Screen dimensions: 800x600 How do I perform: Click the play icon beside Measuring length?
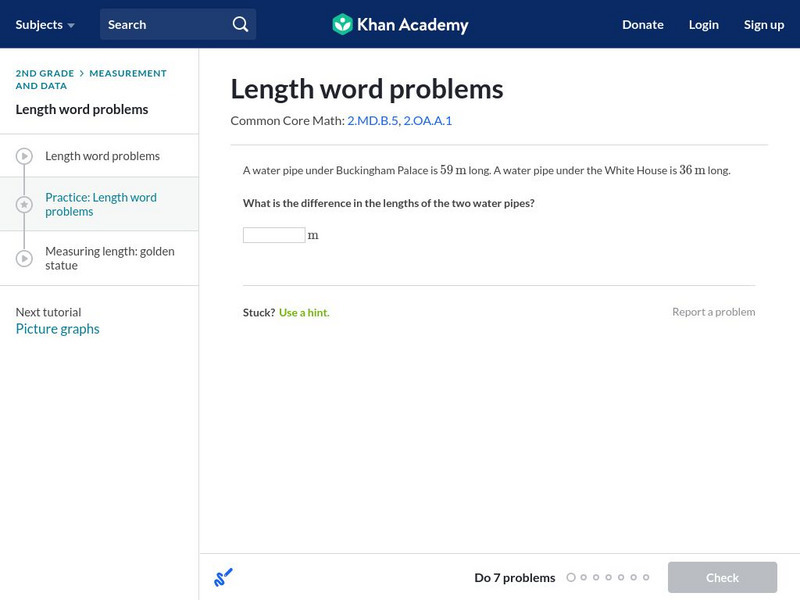[24, 258]
